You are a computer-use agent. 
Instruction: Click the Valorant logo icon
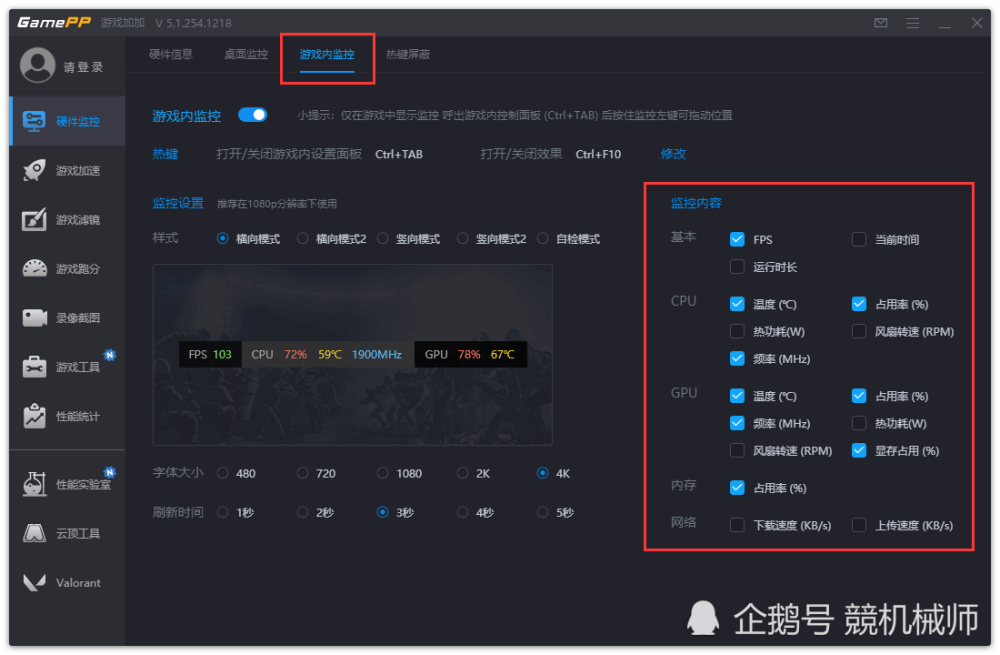click(x=34, y=582)
